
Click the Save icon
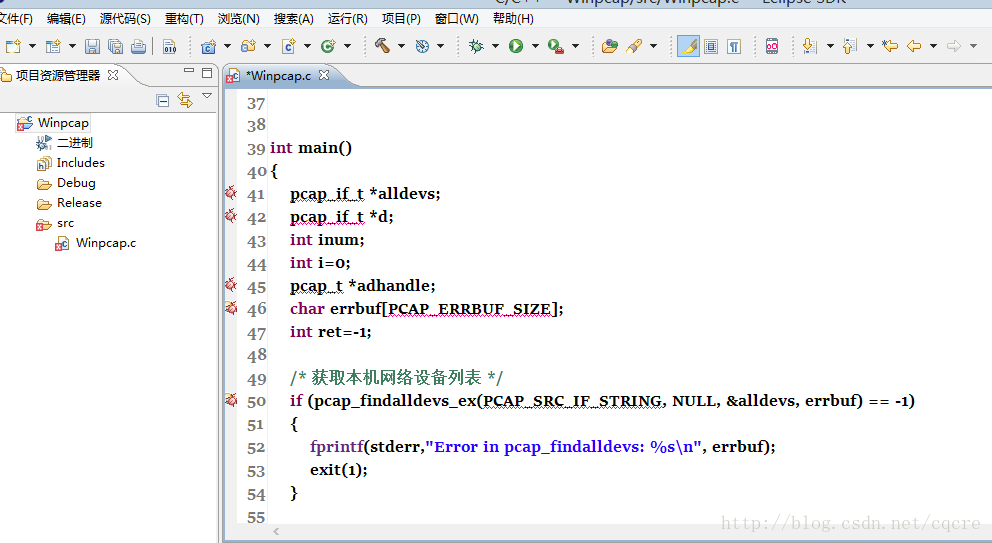pos(92,46)
